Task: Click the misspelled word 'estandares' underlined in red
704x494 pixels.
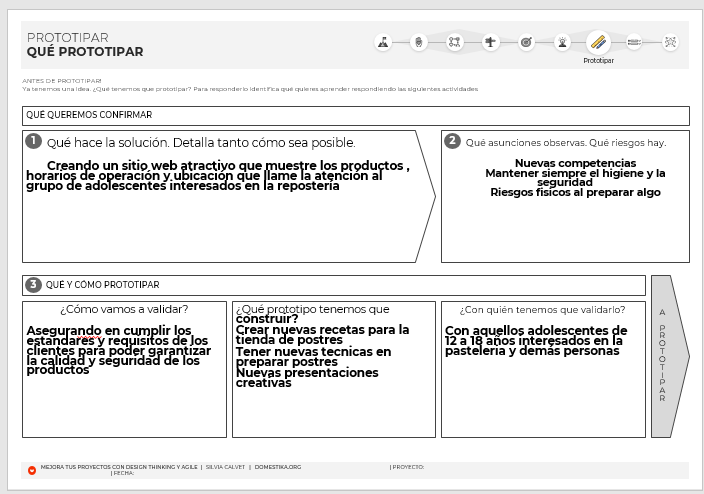Action: pyautogui.click(x=60, y=341)
